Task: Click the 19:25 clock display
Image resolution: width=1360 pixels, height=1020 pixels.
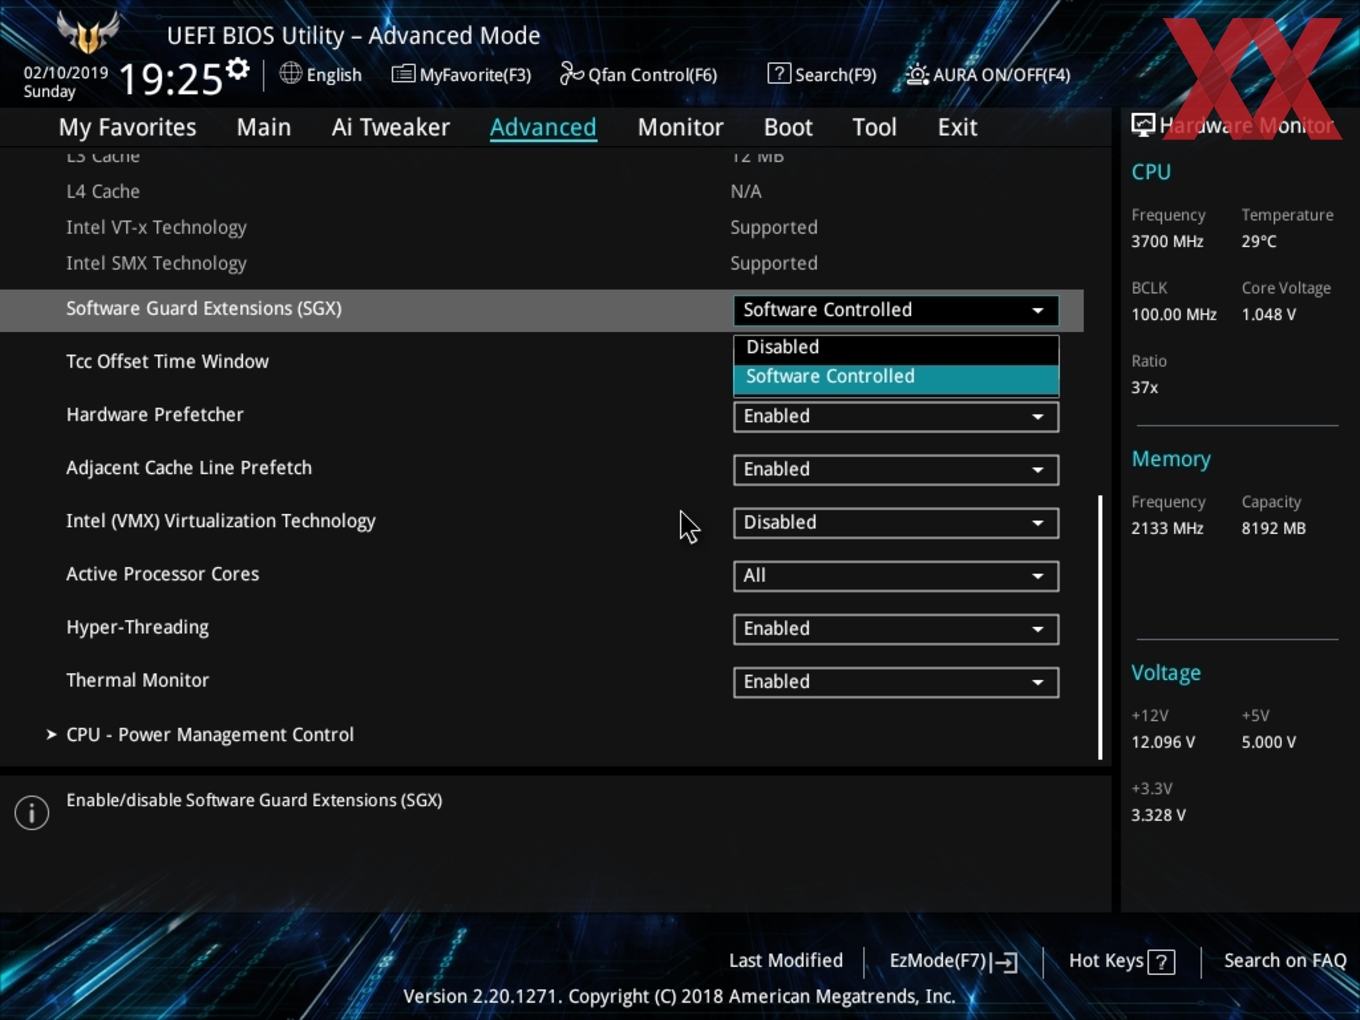Action: tap(170, 78)
